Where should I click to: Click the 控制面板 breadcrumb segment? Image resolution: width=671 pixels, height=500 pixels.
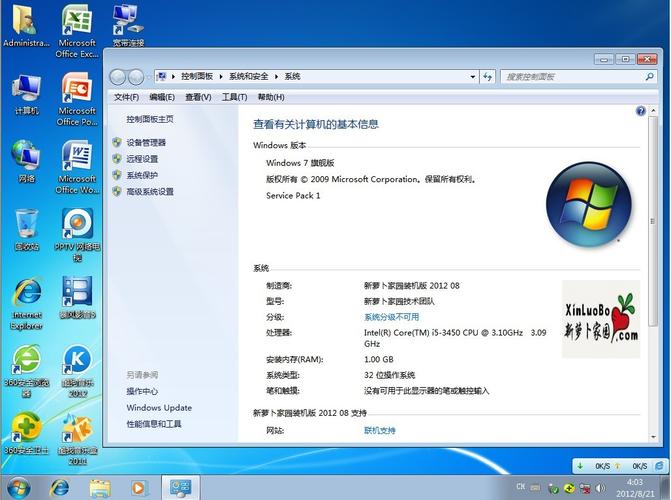click(x=197, y=77)
